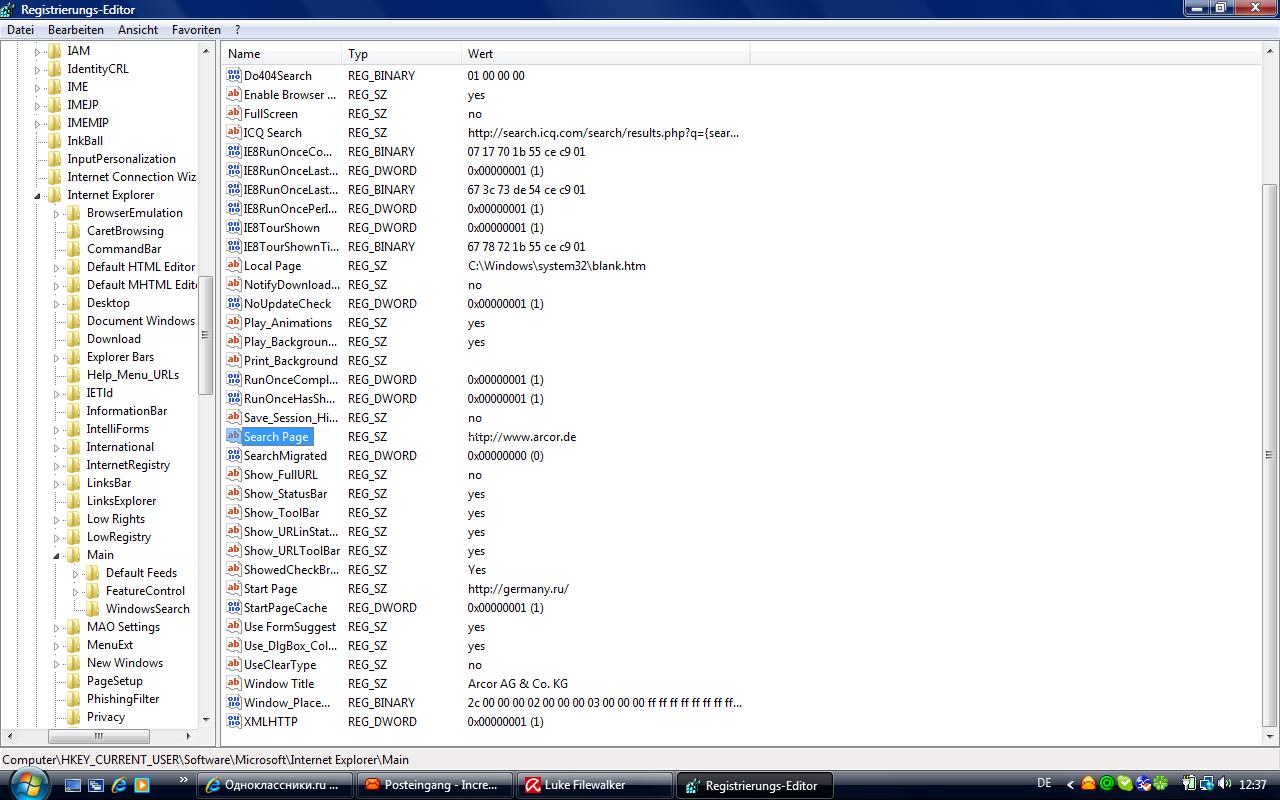
Task: Expand the Default Feeds subkey
Action: pos(76,573)
